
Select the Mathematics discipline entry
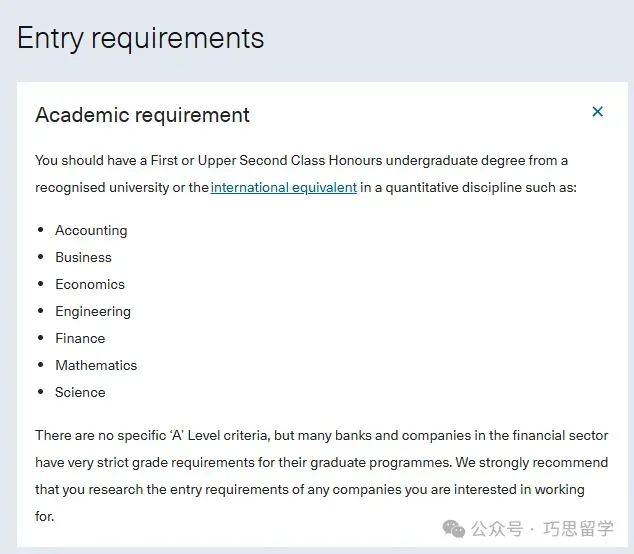(x=96, y=365)
